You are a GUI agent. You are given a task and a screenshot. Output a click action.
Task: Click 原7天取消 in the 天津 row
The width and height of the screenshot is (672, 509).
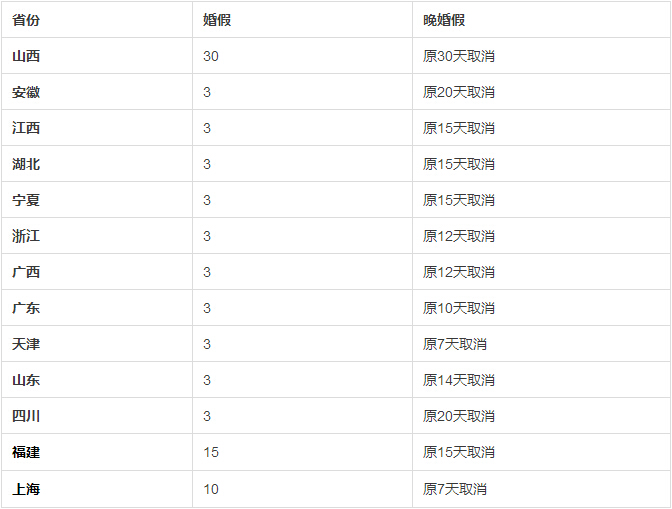click(x=455, y=344)
